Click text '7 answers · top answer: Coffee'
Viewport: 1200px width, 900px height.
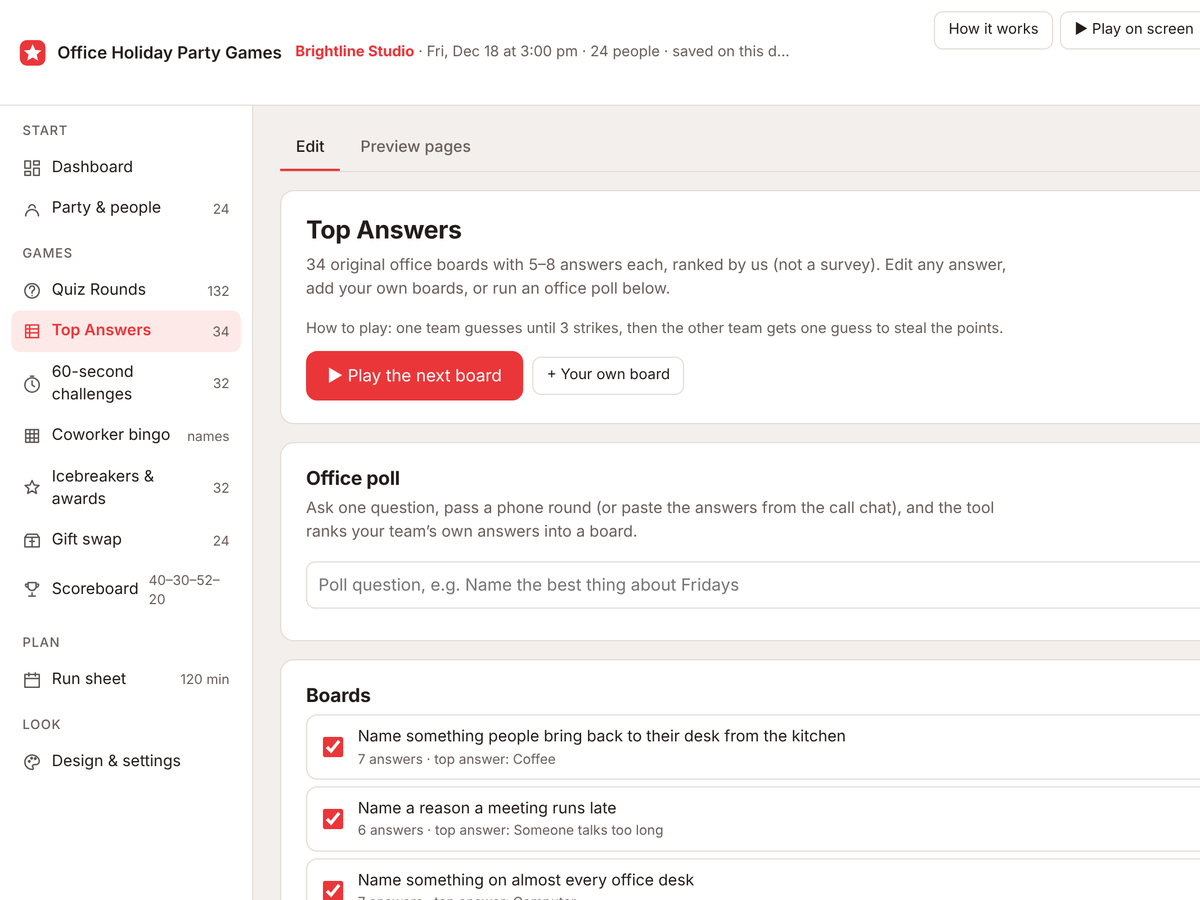(457, 759)
